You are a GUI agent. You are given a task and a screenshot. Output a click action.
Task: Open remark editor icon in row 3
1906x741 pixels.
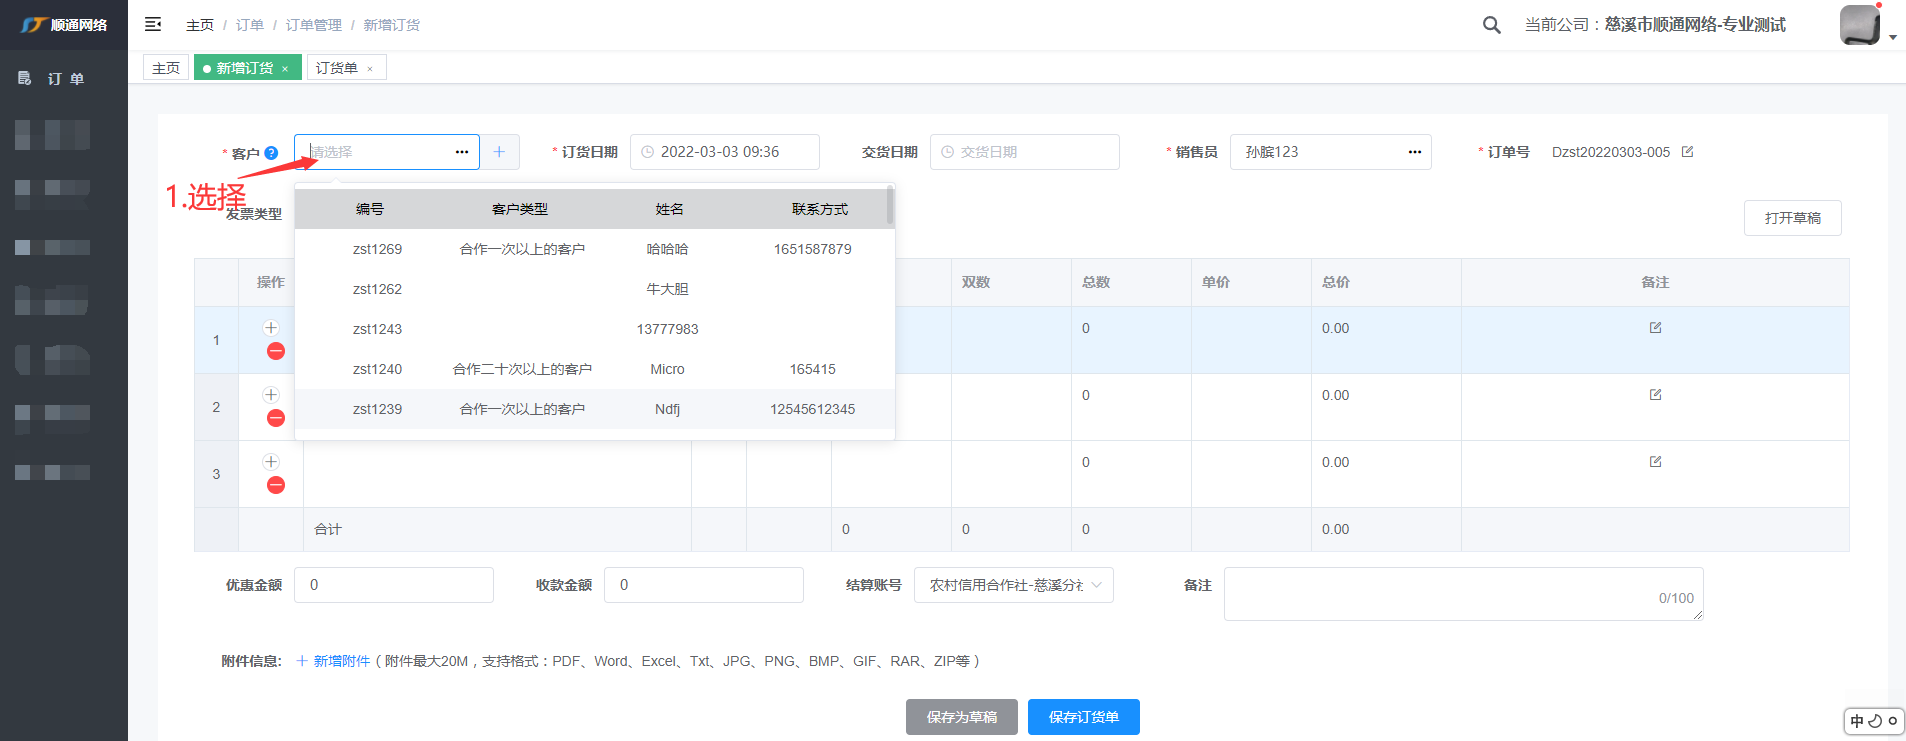[x=1655, y=462]
